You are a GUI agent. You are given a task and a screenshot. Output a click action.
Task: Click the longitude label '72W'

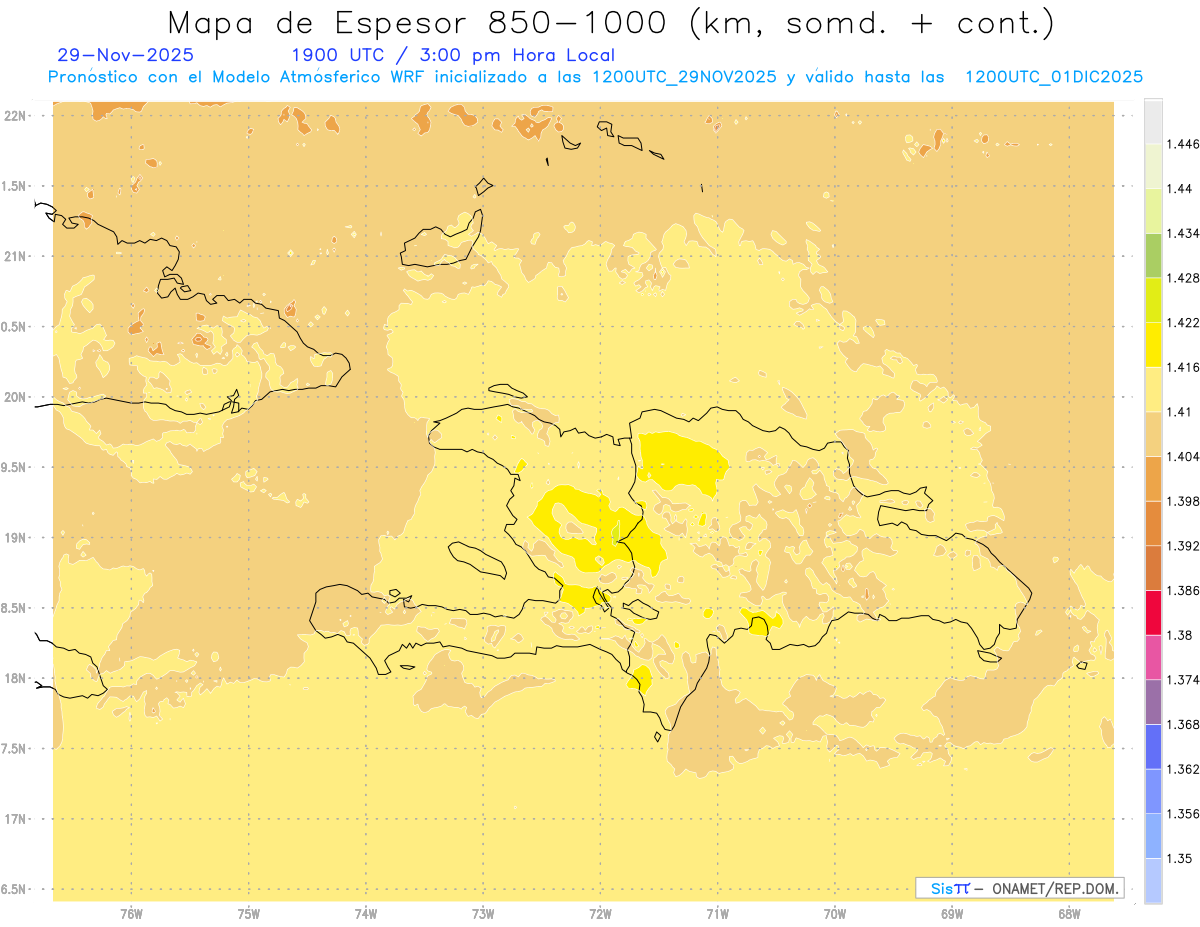pyautogui.click(x=600, y=914)
